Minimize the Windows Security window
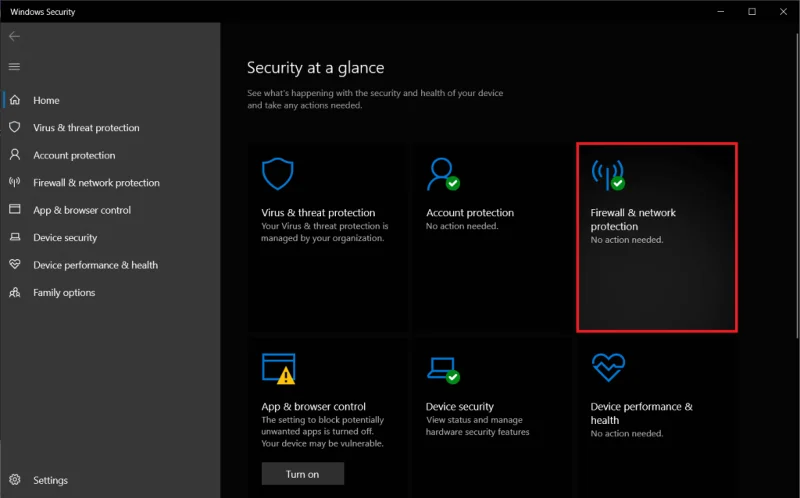Image resolution: width=800 pixels, height=498 pixels. (x=720, y=11)
